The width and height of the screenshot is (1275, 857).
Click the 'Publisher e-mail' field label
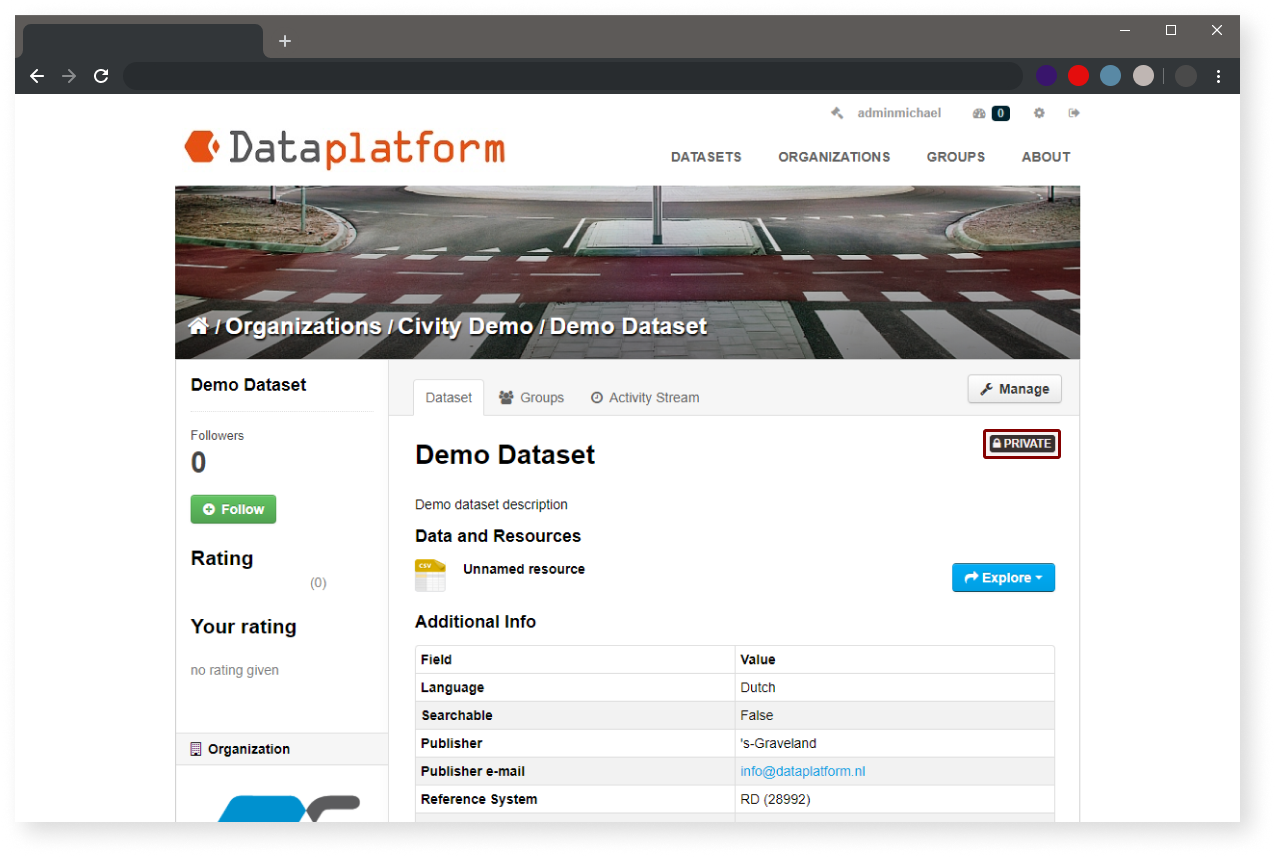472,771
